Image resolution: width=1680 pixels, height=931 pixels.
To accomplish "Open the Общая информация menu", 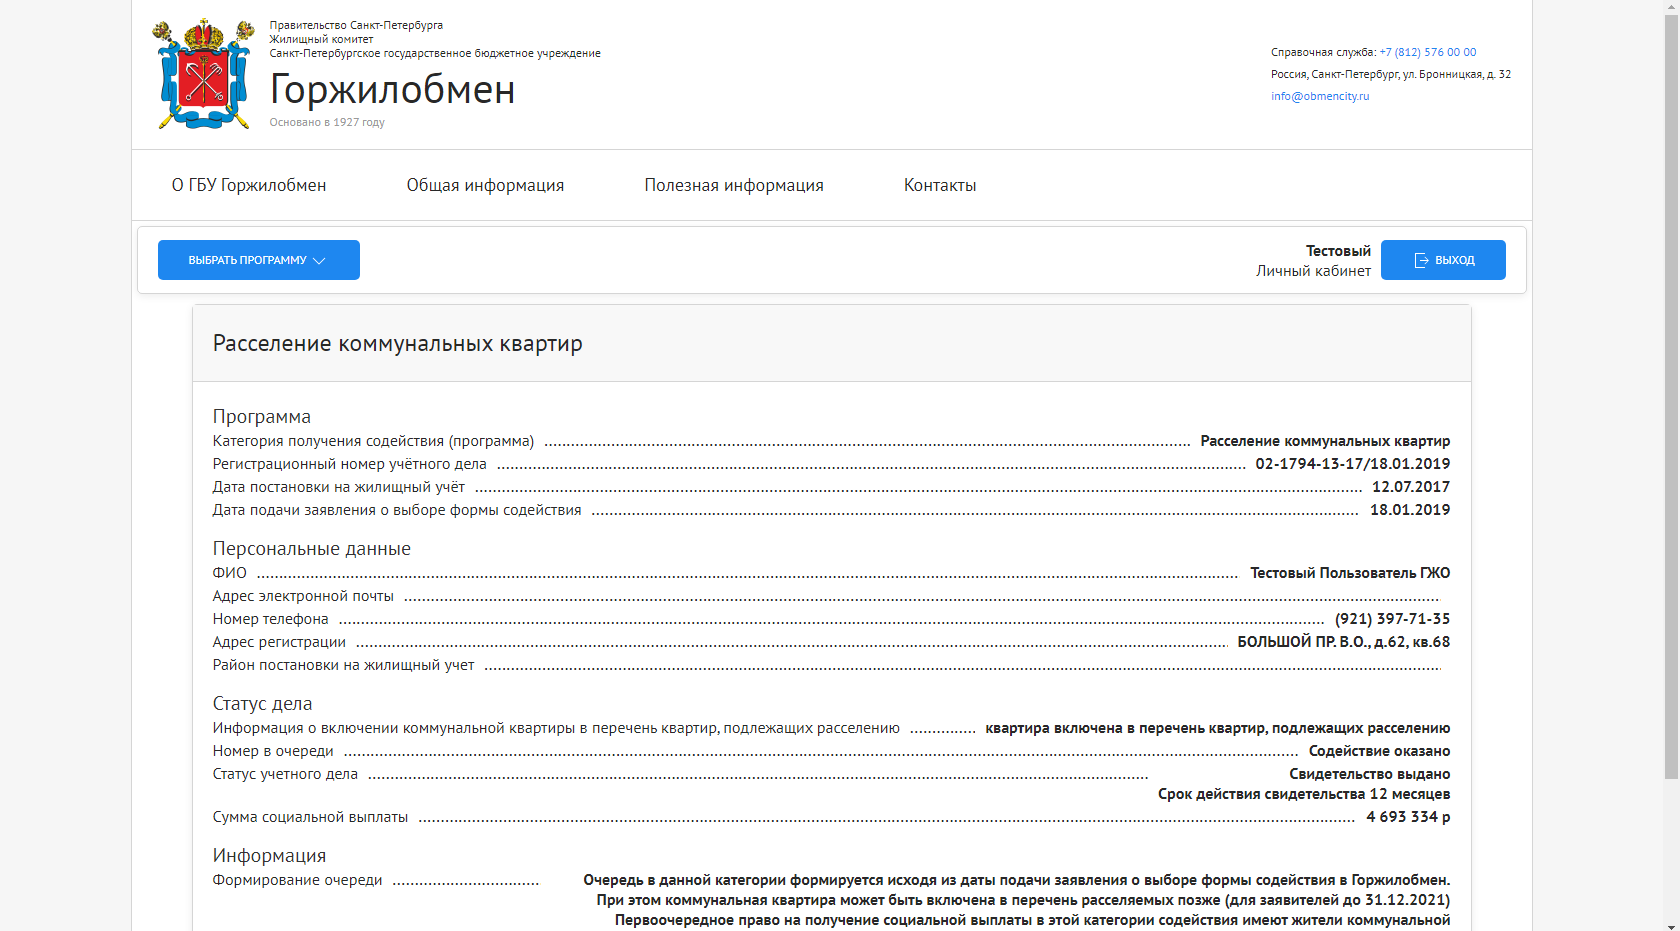I will (485, 185).
